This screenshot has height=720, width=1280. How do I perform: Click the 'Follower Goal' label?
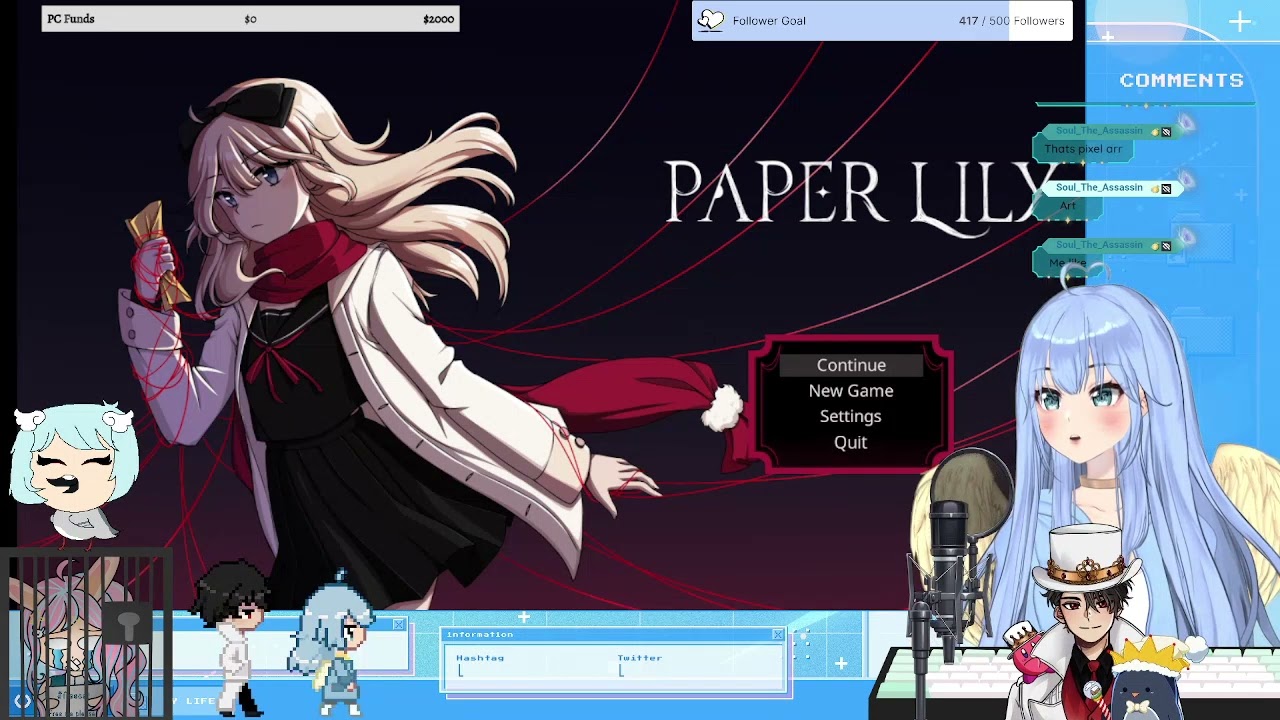(769, 20)
